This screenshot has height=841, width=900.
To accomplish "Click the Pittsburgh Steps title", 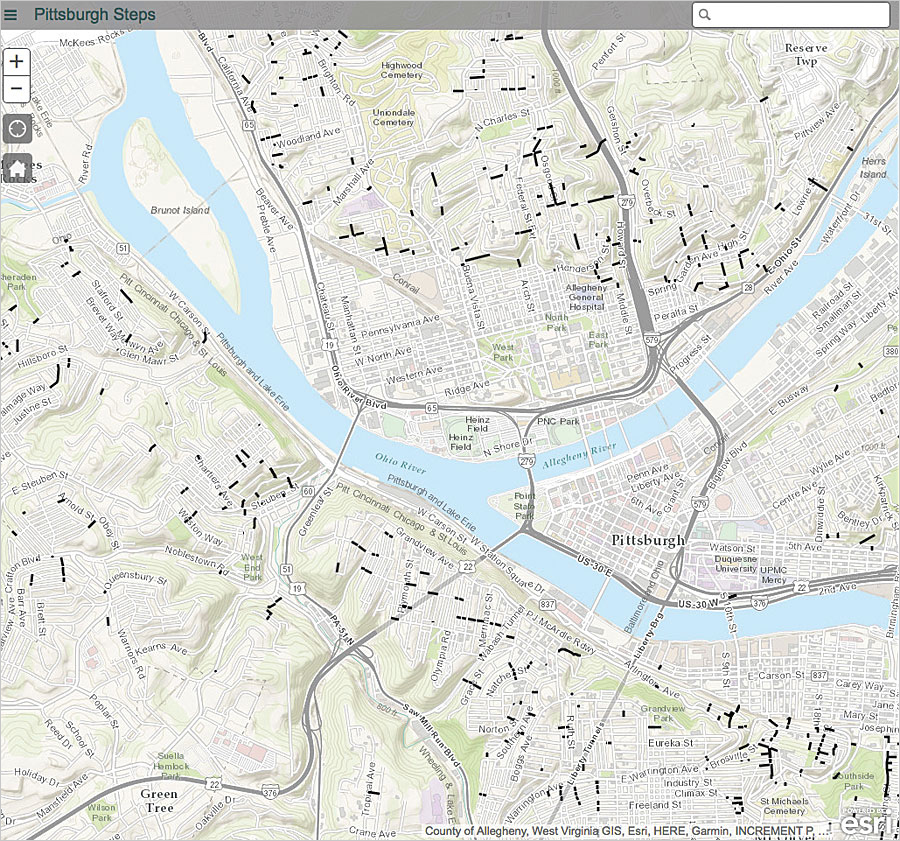I will (95, 14).
